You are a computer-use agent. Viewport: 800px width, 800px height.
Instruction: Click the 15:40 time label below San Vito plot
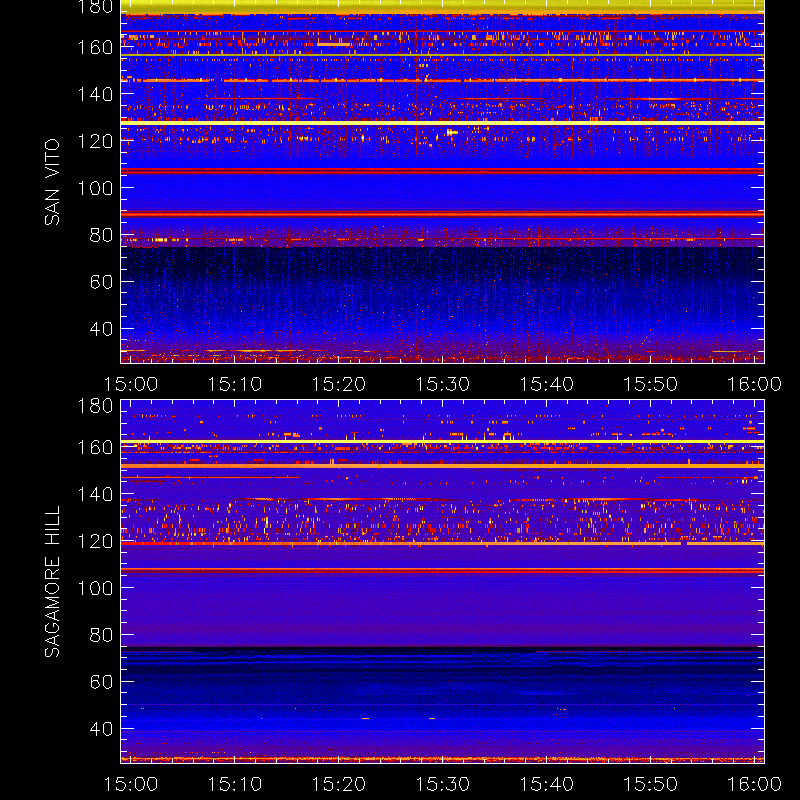click(x=546, y=384)
